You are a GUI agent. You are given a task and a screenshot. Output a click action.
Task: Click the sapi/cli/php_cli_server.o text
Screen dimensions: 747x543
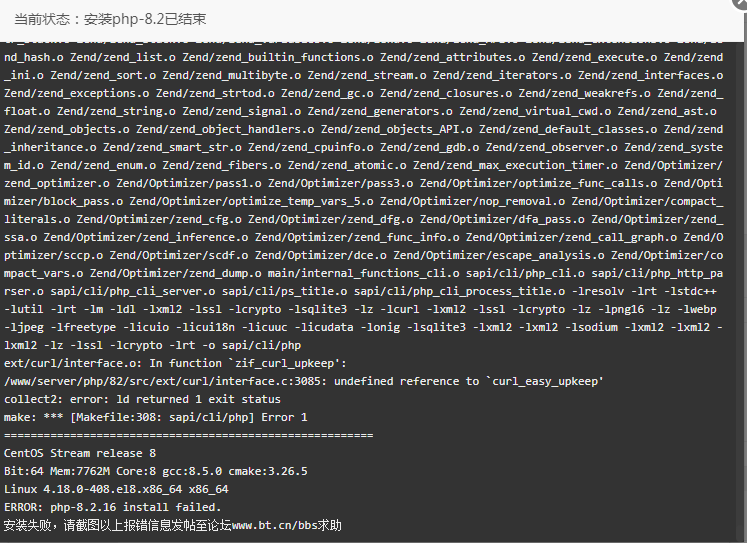coord(133,291)
